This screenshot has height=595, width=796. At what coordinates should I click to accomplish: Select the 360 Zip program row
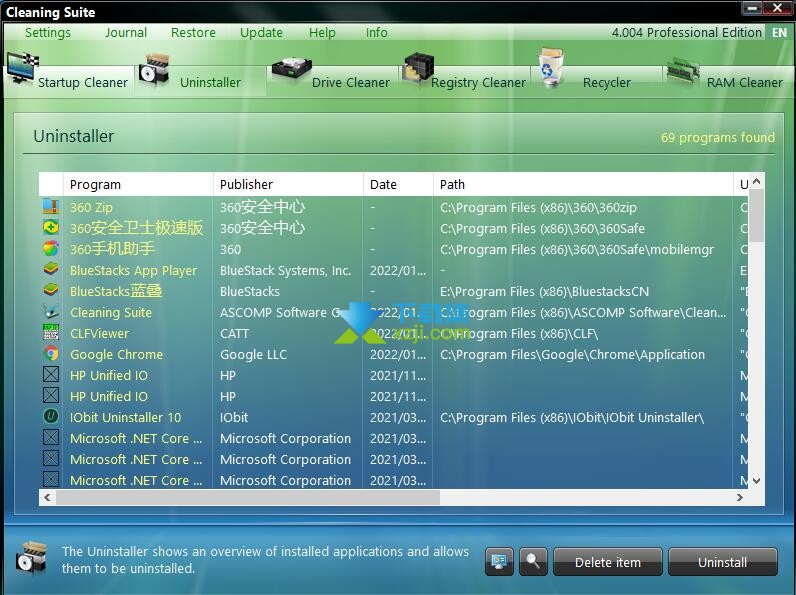point(393,207)
